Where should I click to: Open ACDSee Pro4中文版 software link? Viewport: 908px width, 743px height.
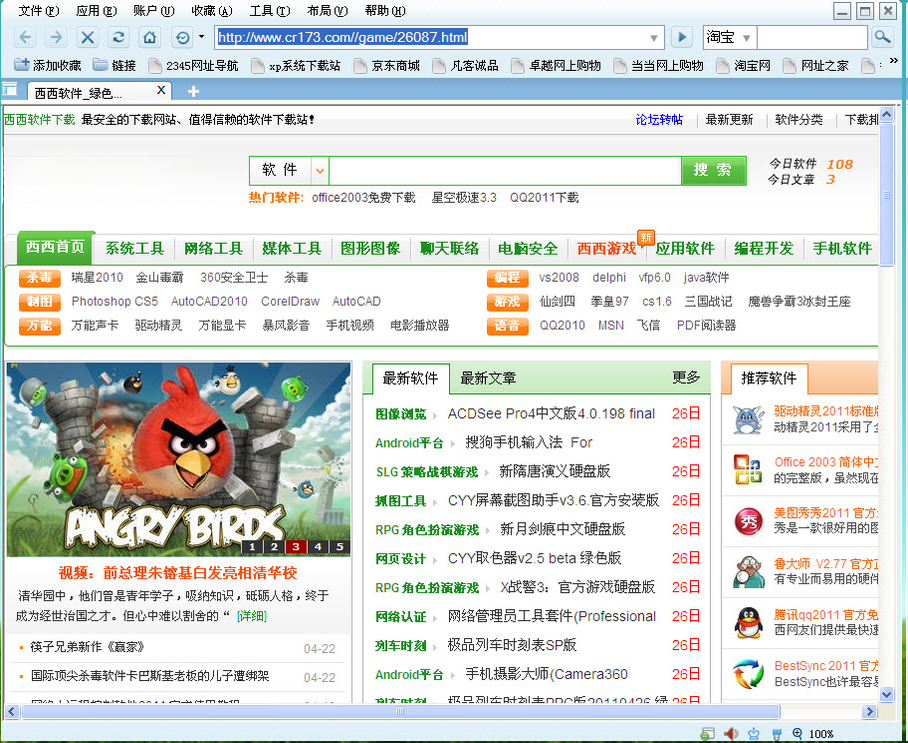point(551,413)
